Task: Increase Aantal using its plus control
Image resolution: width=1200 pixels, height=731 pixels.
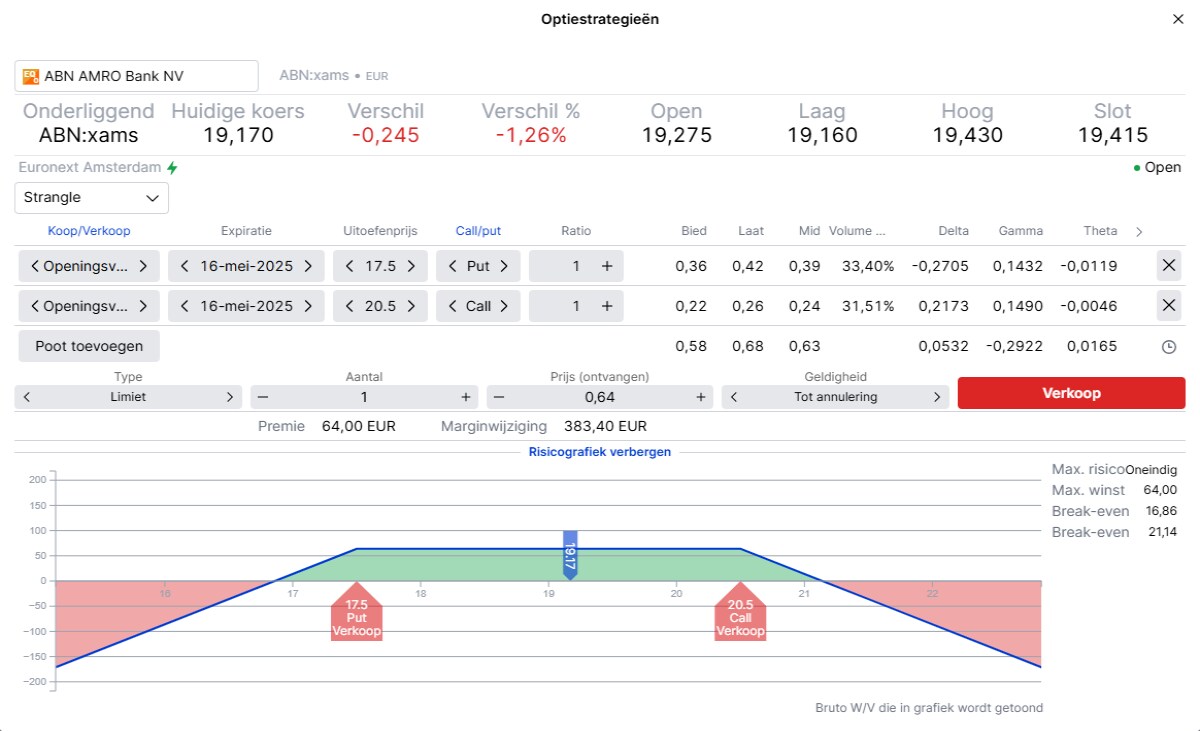Action: 465,396
